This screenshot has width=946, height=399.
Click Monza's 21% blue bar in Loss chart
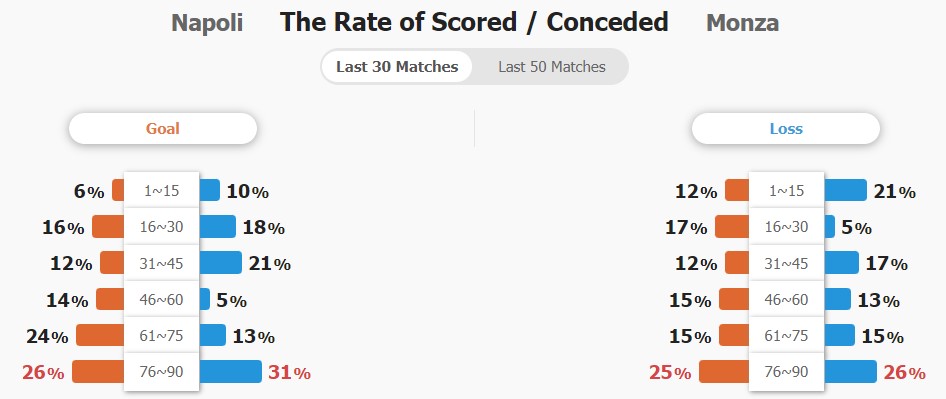tap(845, 190)
